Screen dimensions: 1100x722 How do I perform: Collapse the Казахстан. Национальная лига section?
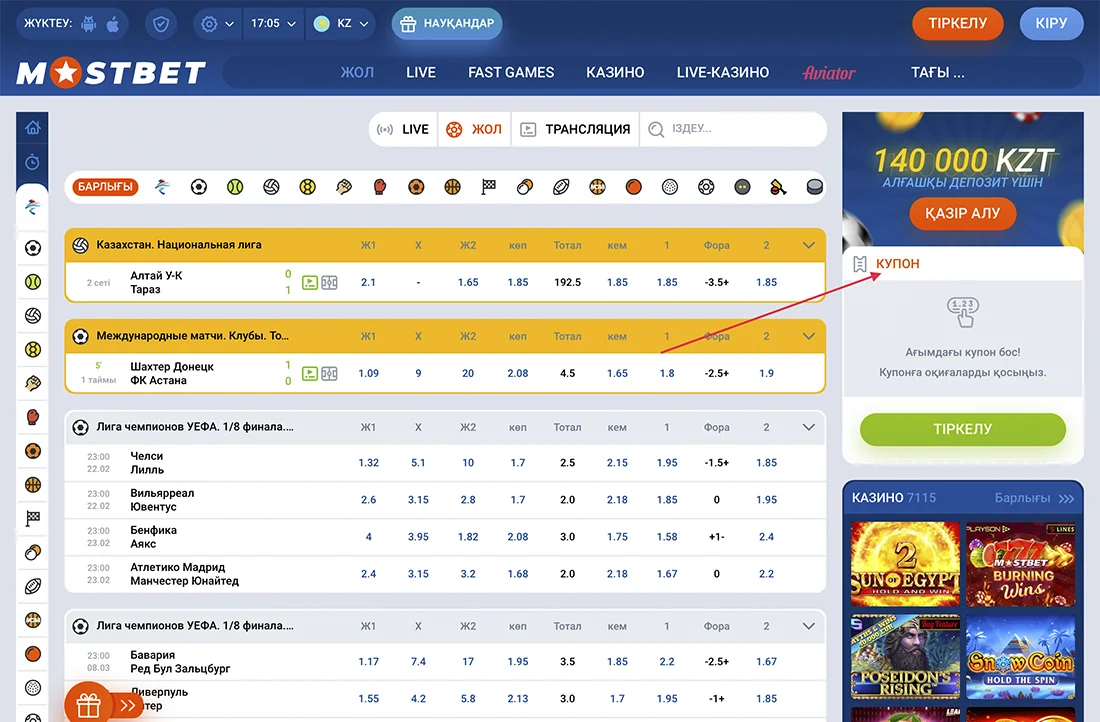[x=809, y=245]
